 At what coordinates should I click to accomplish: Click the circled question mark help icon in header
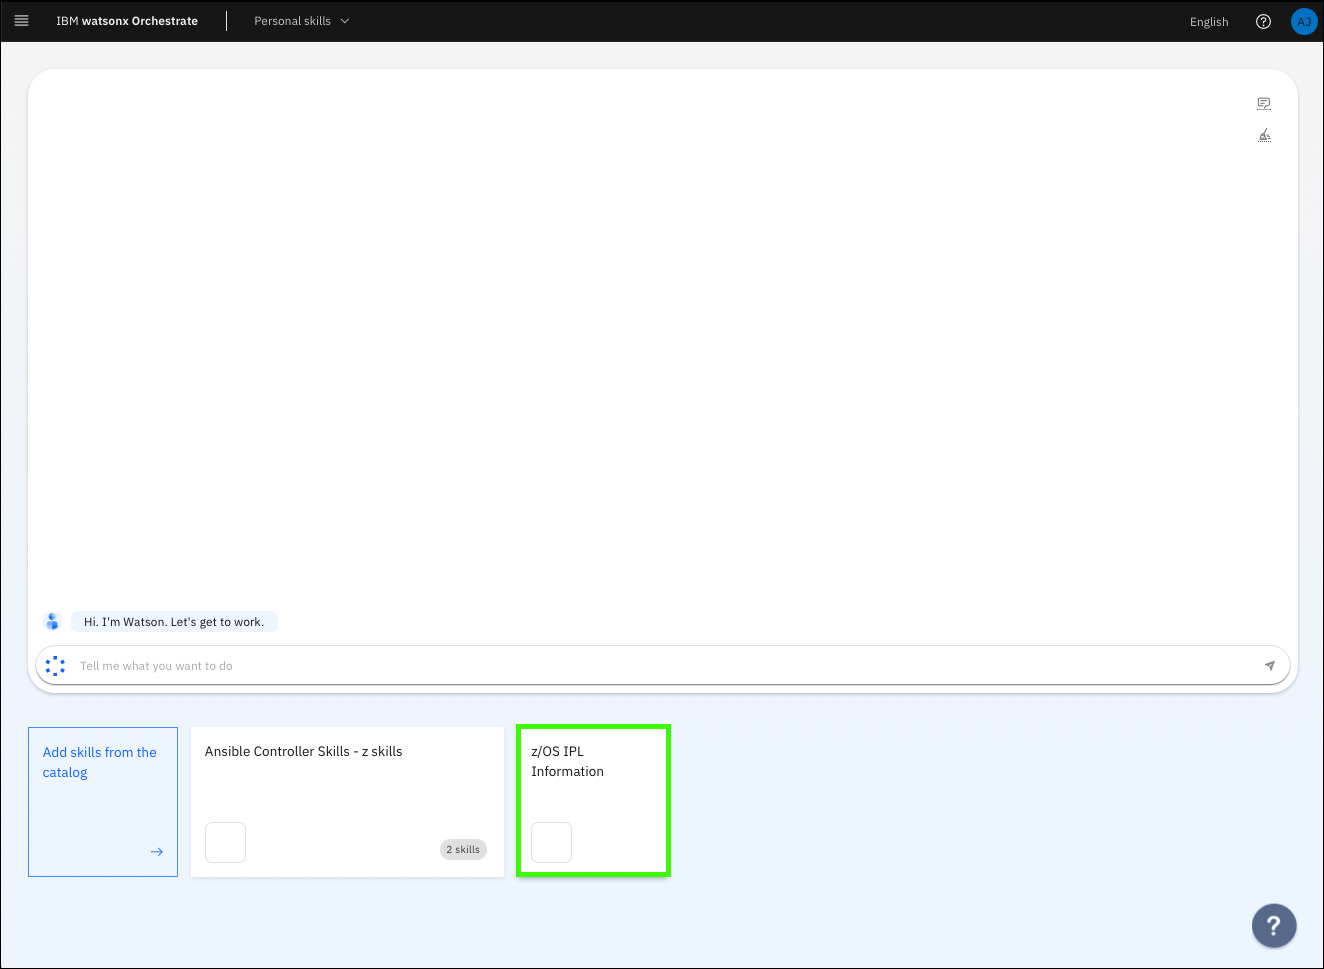[1263, 22]
